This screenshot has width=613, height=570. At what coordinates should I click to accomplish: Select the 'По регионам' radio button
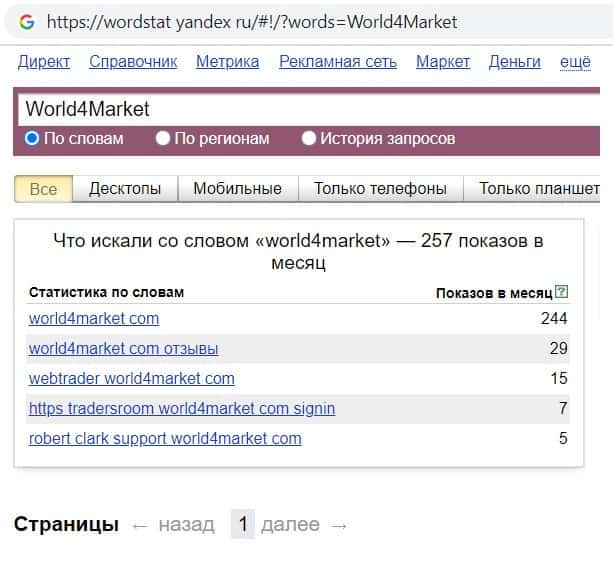[x=163, y=138]
